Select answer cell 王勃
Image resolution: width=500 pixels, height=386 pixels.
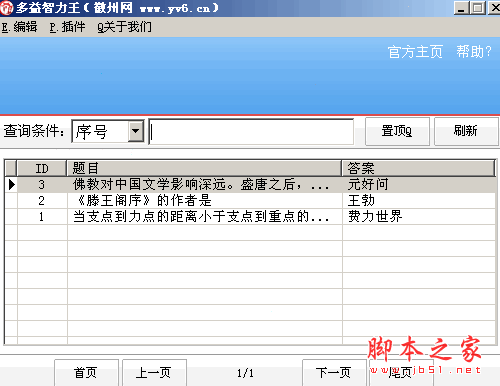[x=419, y=201]
